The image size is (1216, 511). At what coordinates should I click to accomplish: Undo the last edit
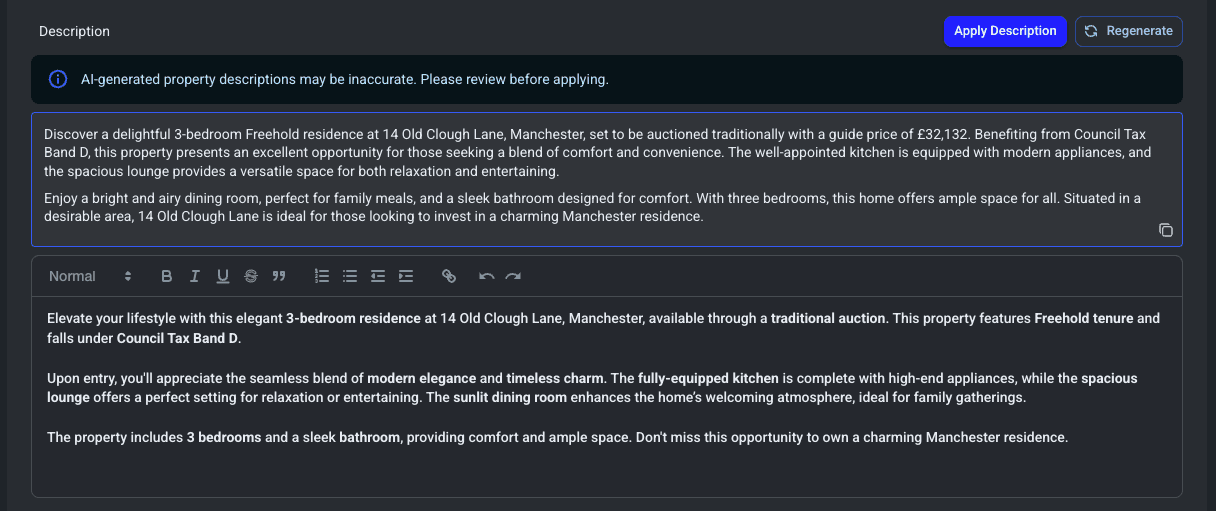487,276
